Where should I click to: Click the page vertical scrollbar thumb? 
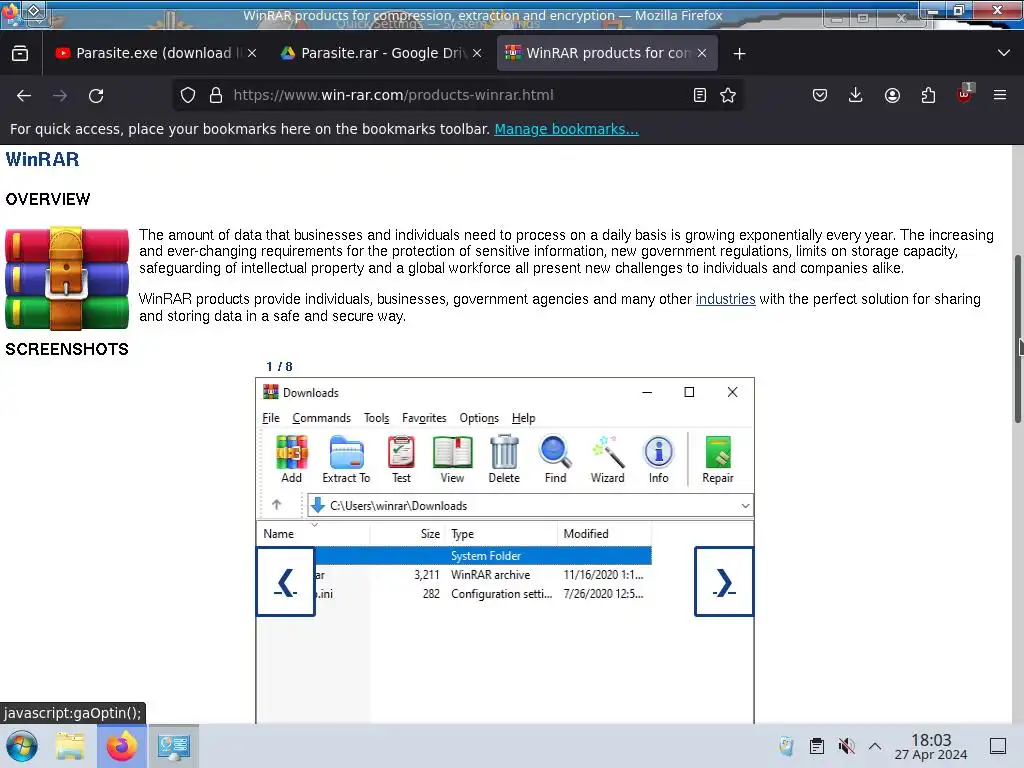click(1017, 338)
